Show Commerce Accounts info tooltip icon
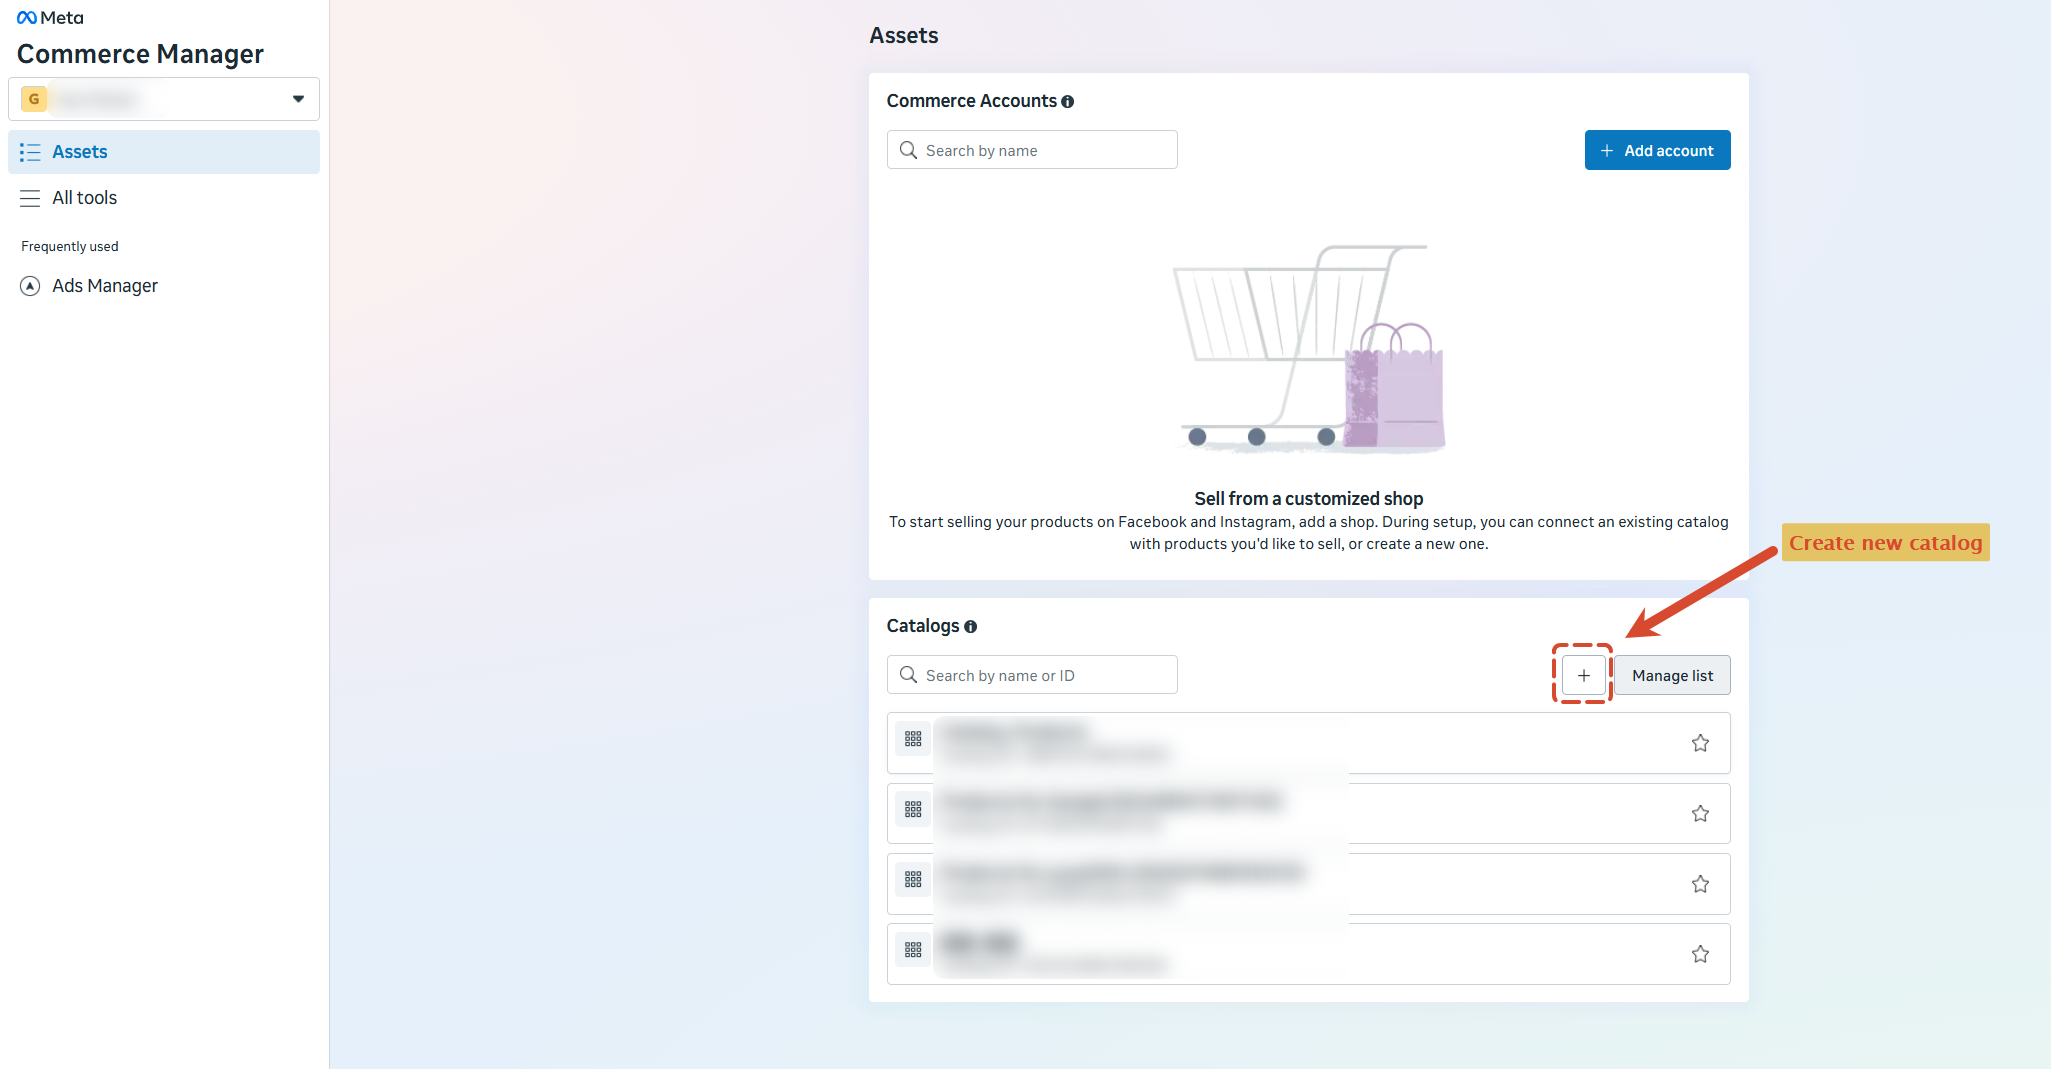This screenshot has height=1069, width=2051. tap(1068, 102)
